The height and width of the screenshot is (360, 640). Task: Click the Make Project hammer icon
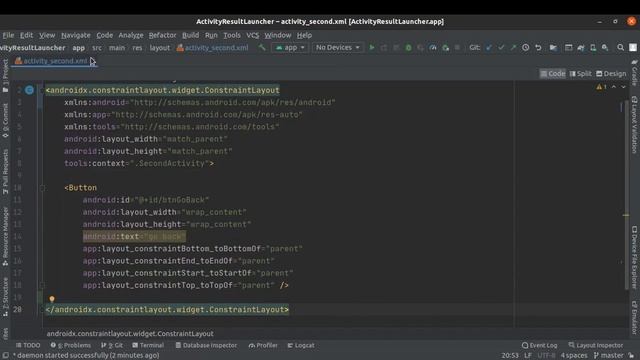click(262, 48)
